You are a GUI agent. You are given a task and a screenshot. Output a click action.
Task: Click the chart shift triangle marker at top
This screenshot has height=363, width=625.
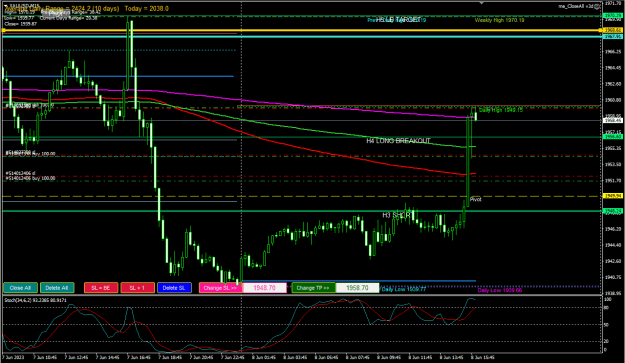[x=482, y=3]
